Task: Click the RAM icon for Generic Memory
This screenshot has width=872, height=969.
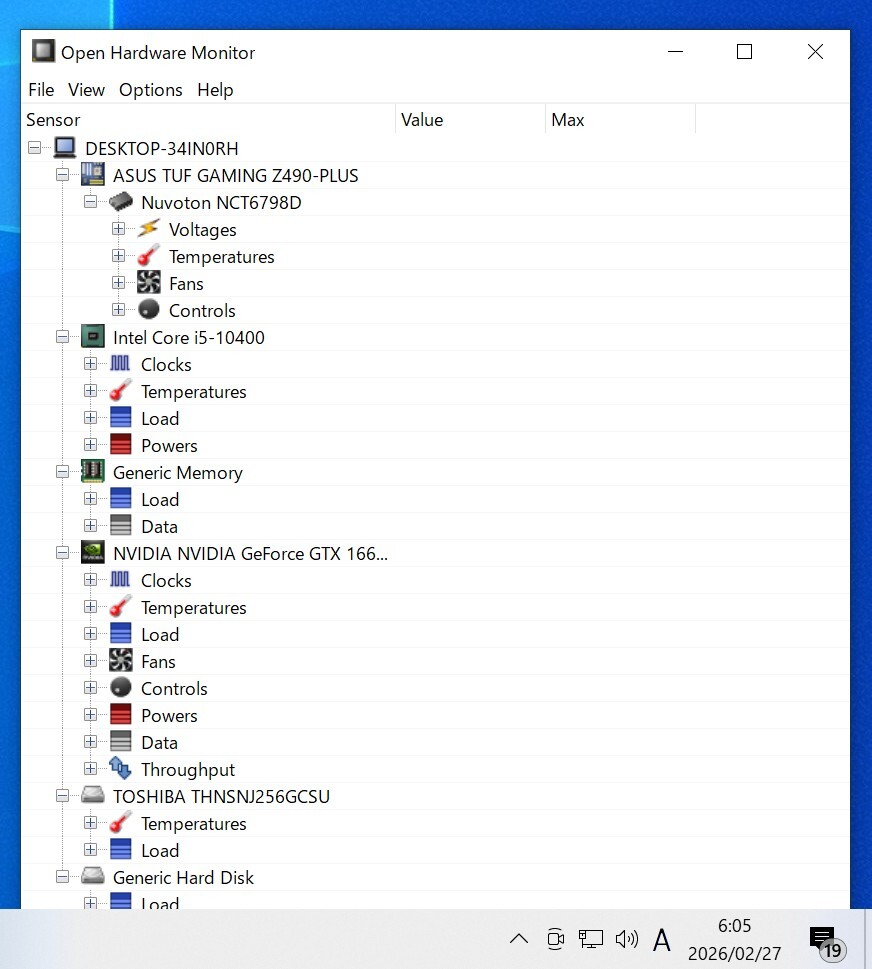Action: coord(93,472)
